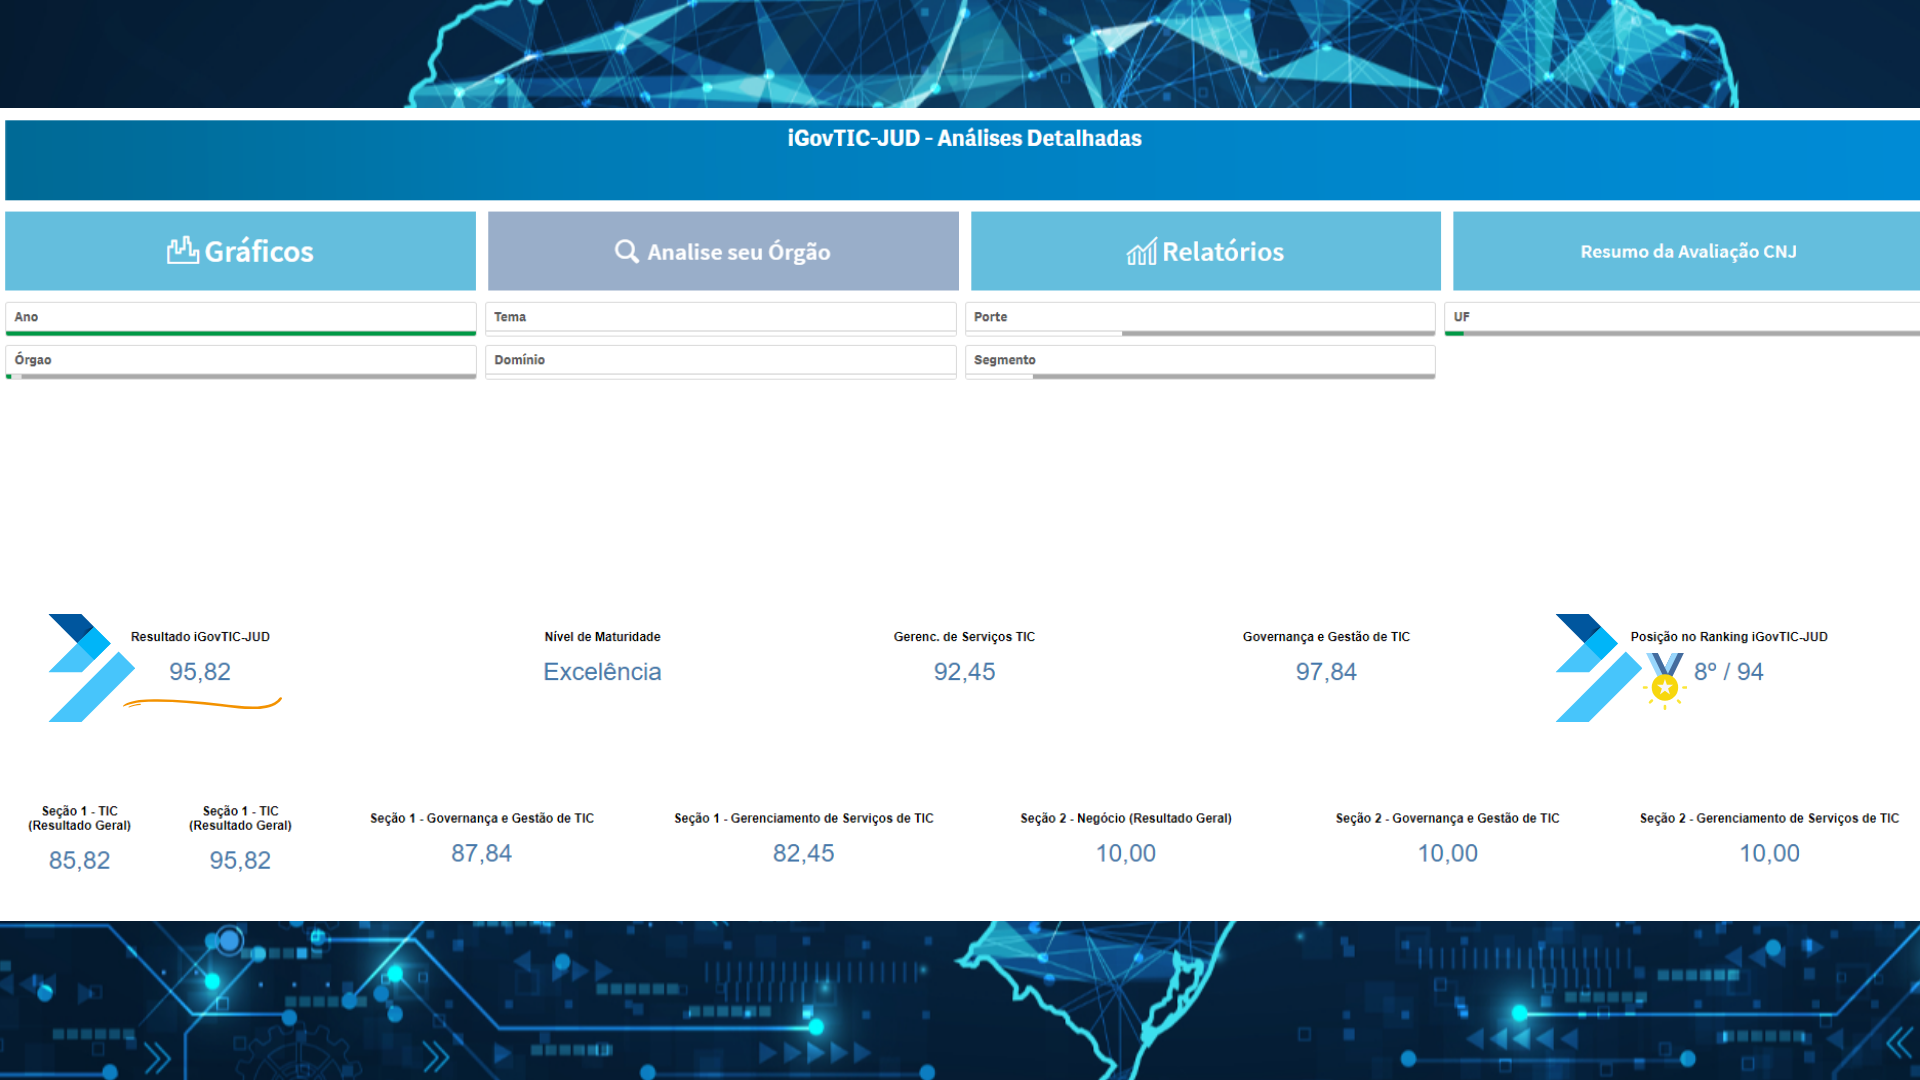Image resolution: width=1920 pixels, height=1080 pixels.
Task: Open the Ano filter dropdown
Action: (240, 317)
